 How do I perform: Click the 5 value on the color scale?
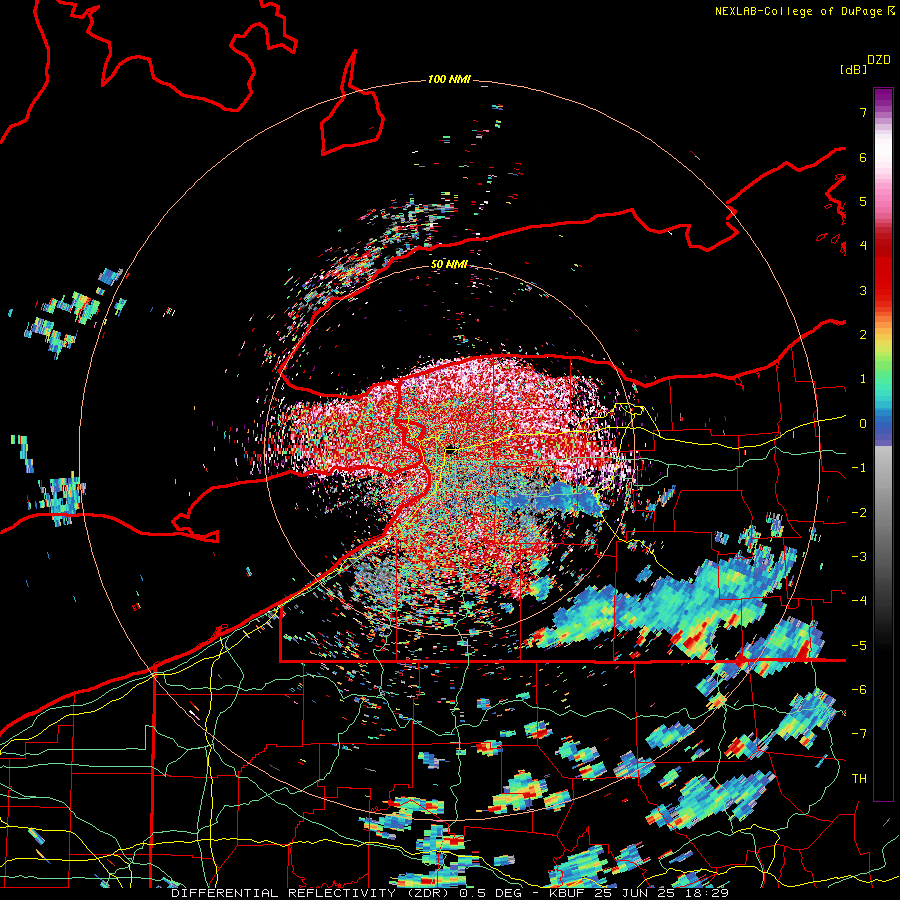pyautogui.click(x=863, y=201)
